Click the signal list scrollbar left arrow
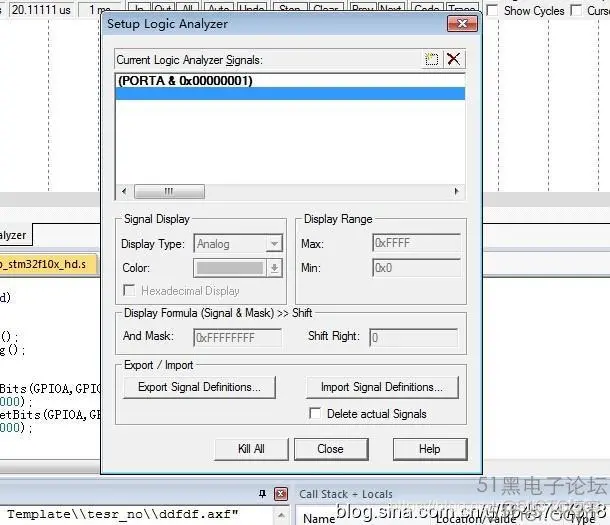 point(124,191)
